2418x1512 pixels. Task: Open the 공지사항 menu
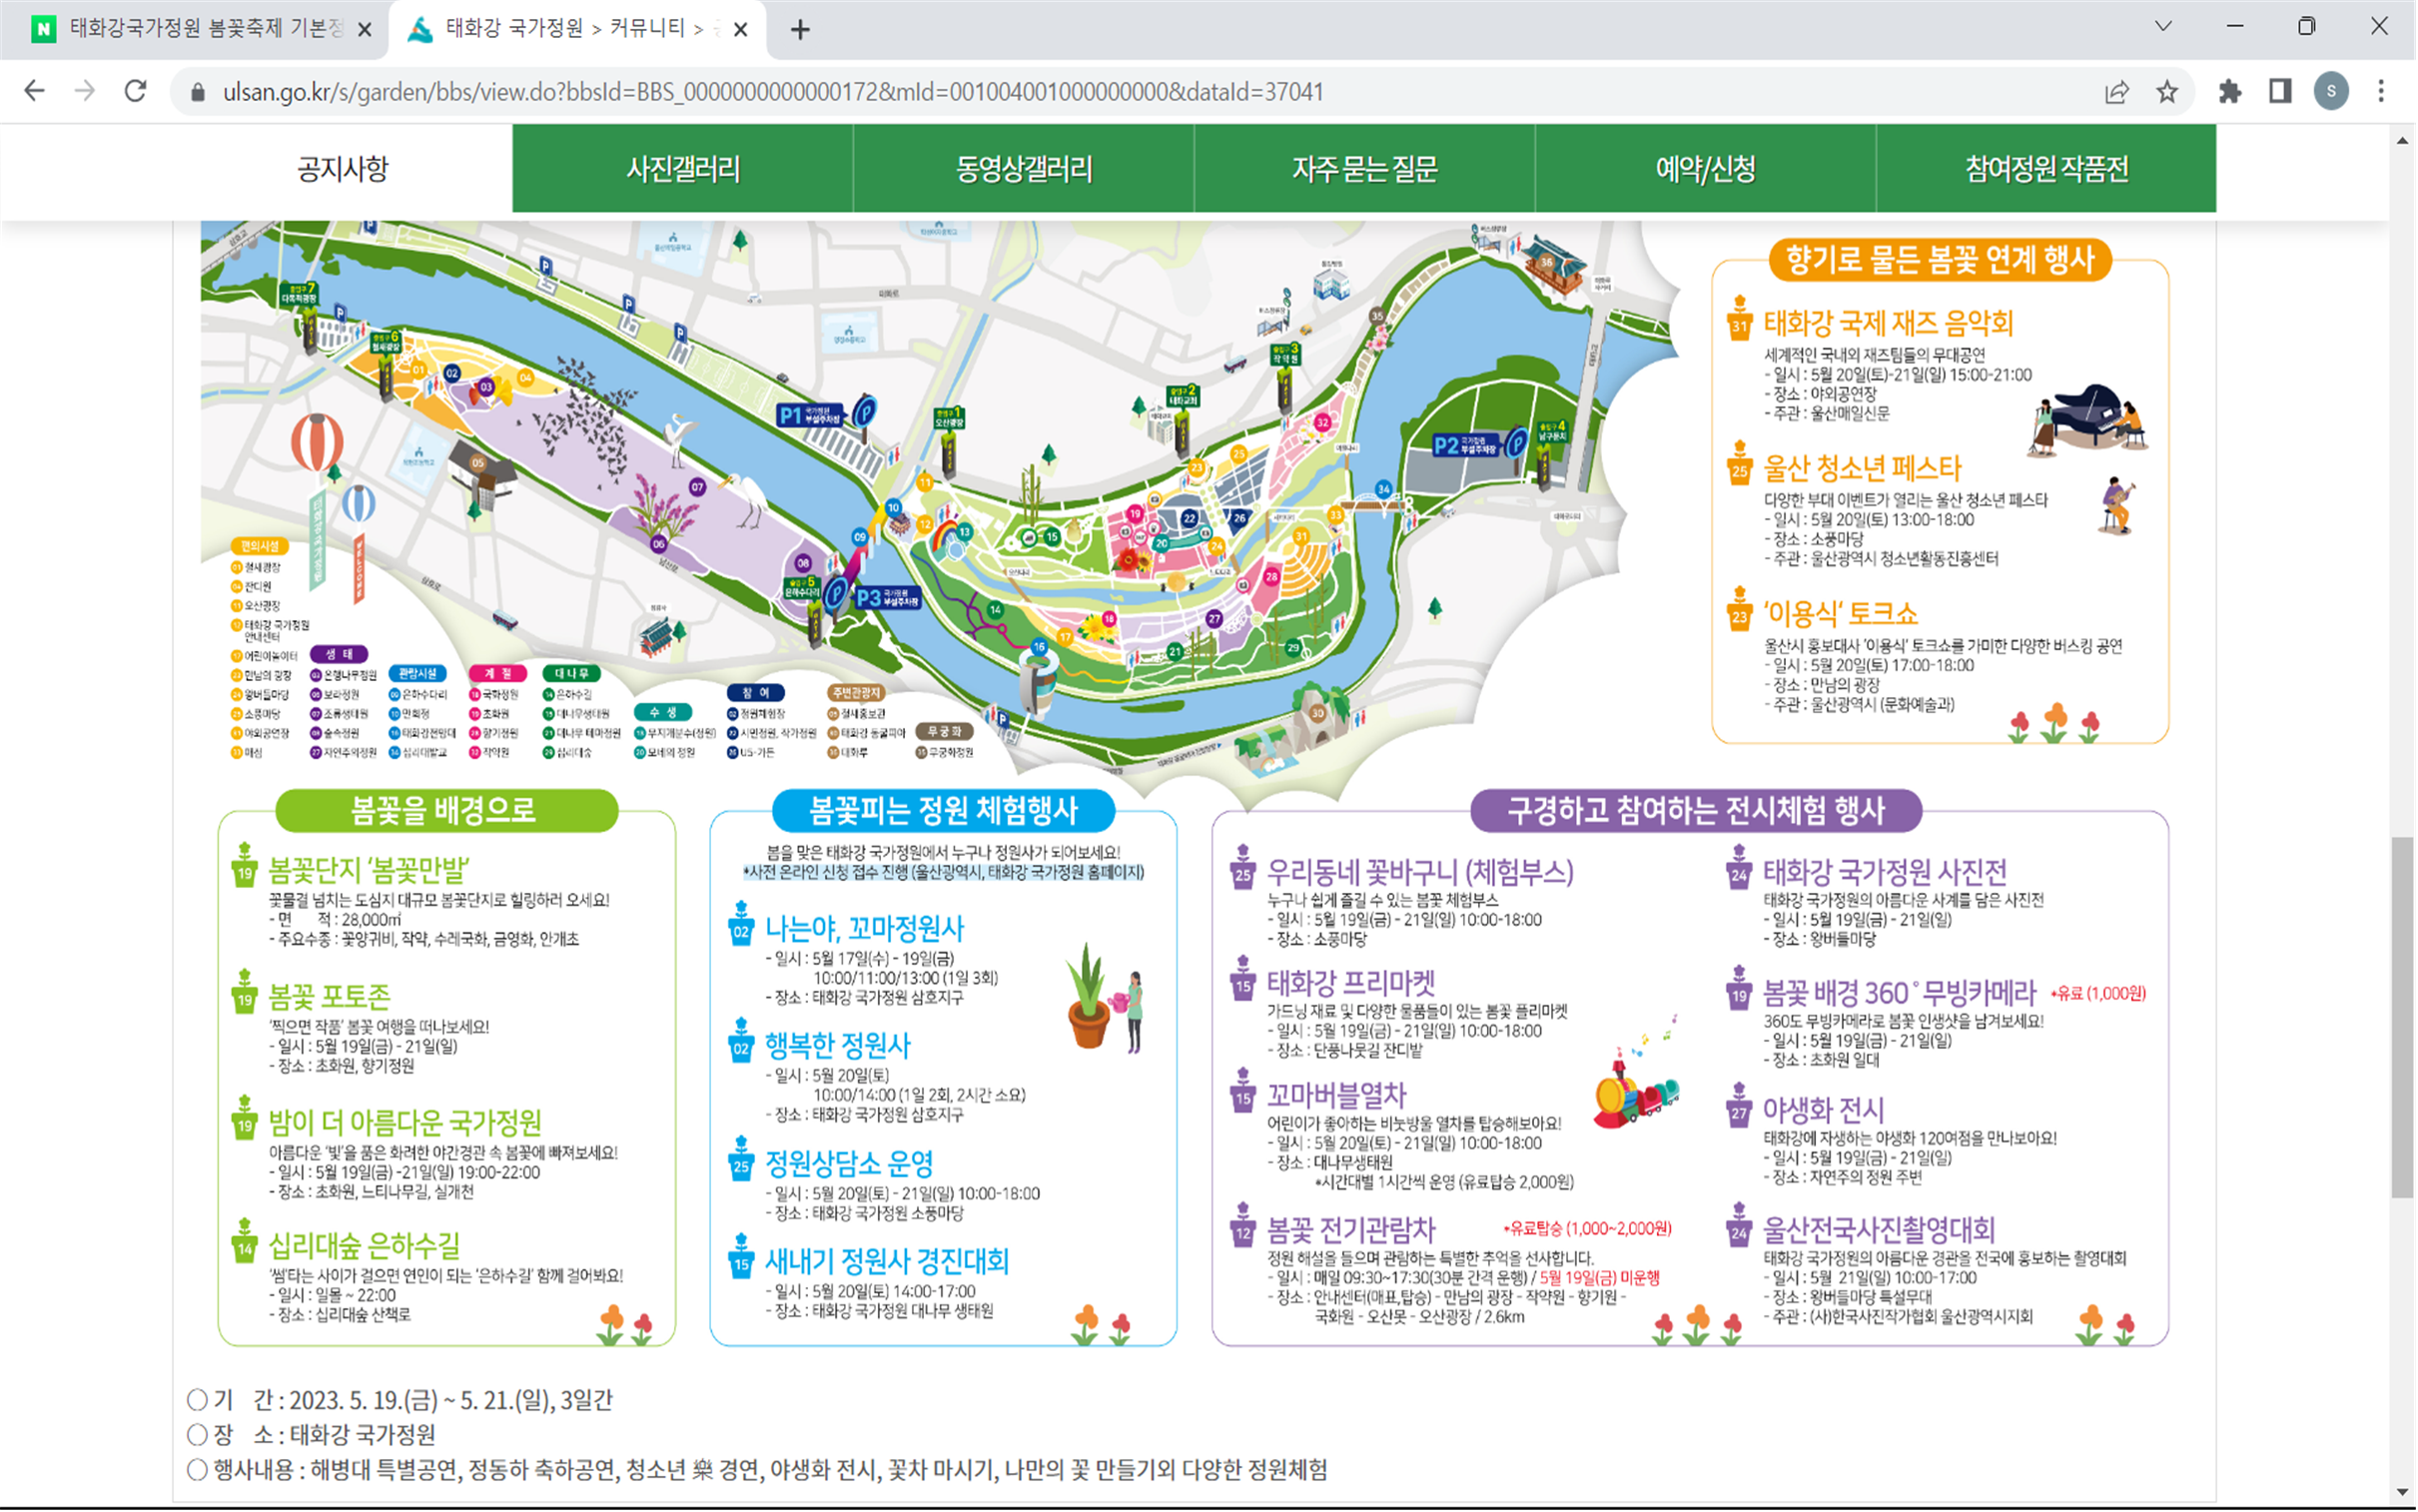[x=342, y=168]
